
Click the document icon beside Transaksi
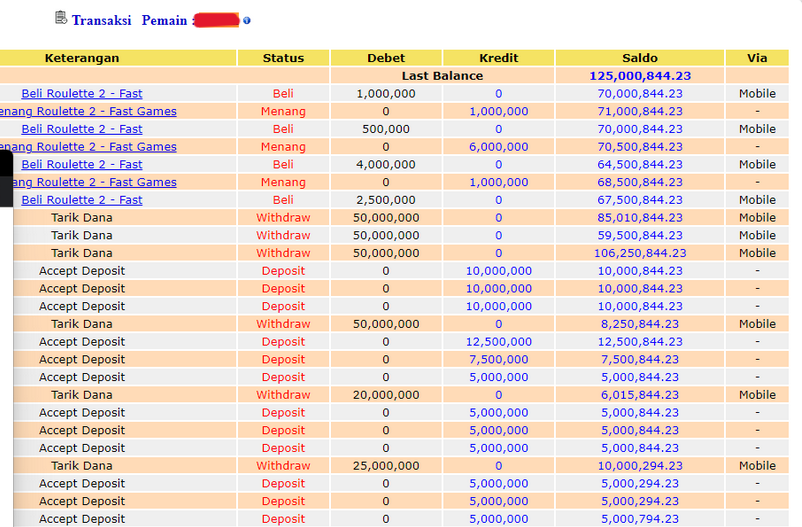click(x=61, y=18)
